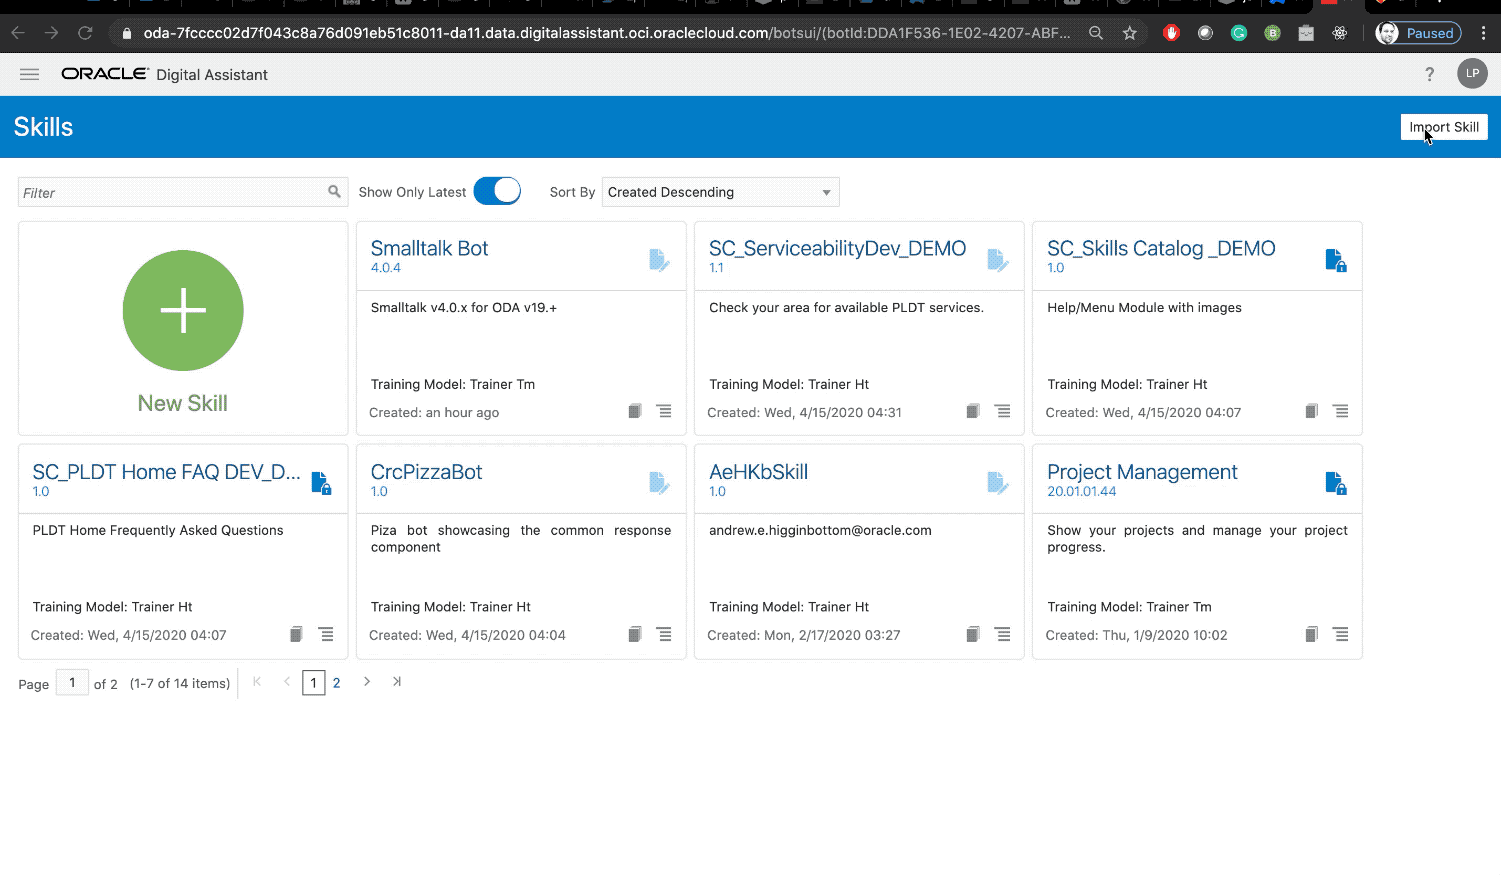
Task: Click the Grammarly extension icon
Action: pyautogui.click(x=1239, y=33)
